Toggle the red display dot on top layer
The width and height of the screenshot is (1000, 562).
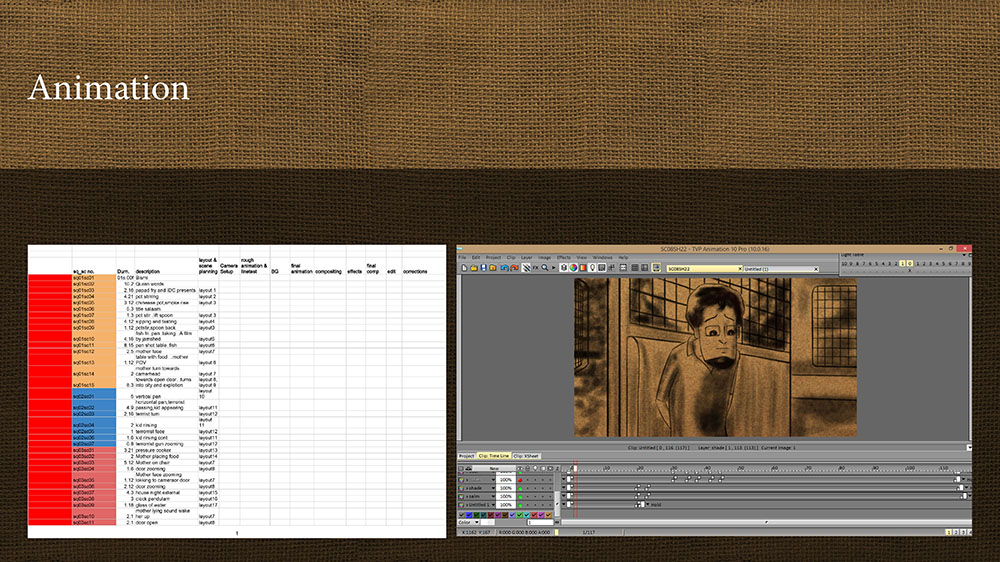(x=520, y=480)
